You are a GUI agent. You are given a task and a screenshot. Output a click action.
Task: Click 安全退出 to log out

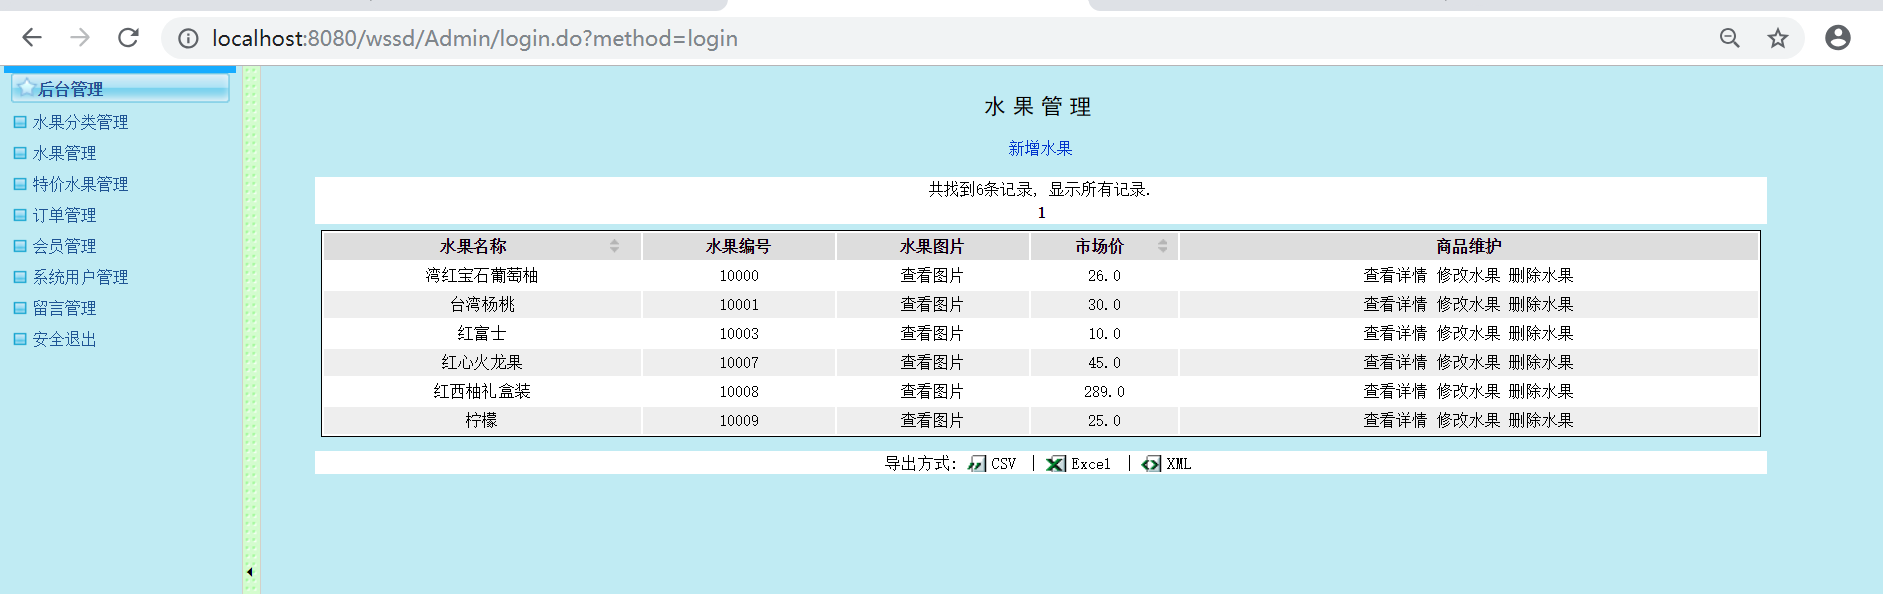[64, 339]
